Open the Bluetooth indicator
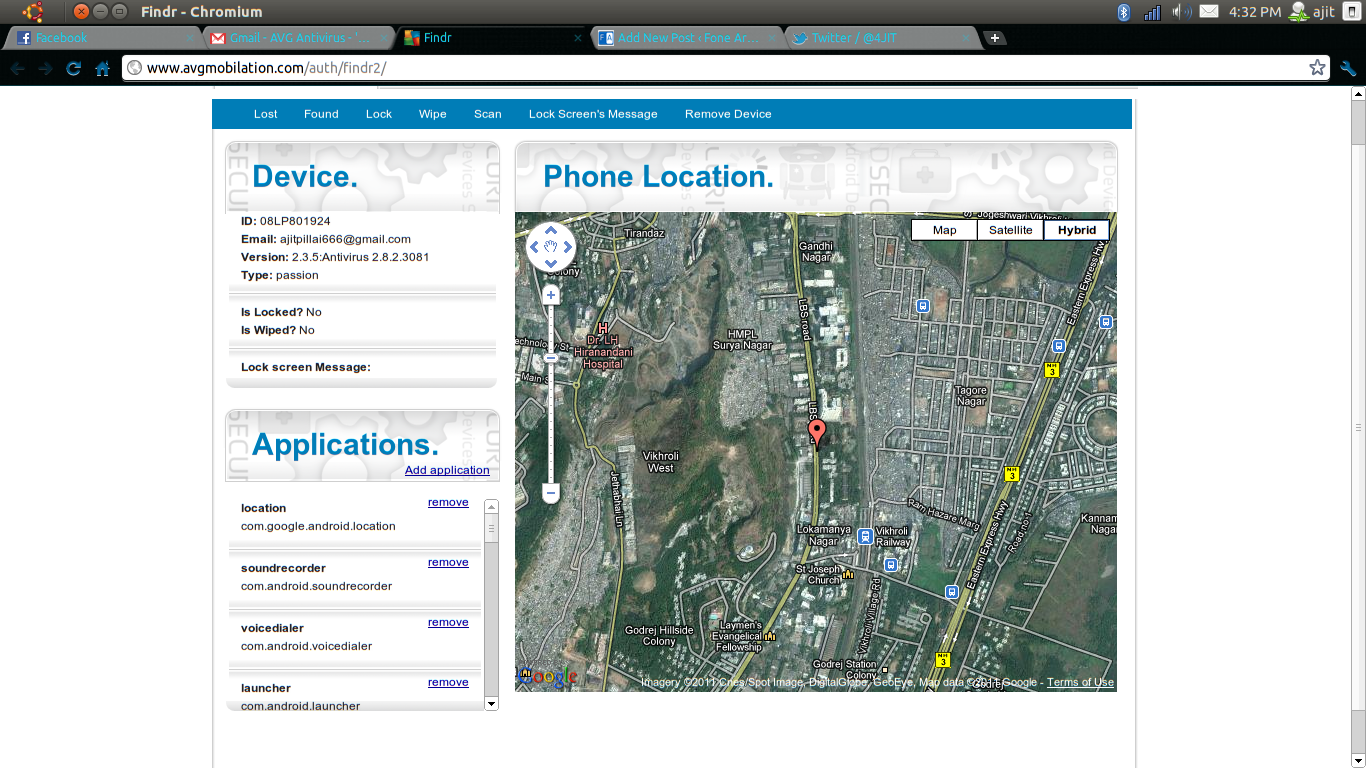The height and width of the screenshot is (768, 1366). click(x=1123, y=12)
